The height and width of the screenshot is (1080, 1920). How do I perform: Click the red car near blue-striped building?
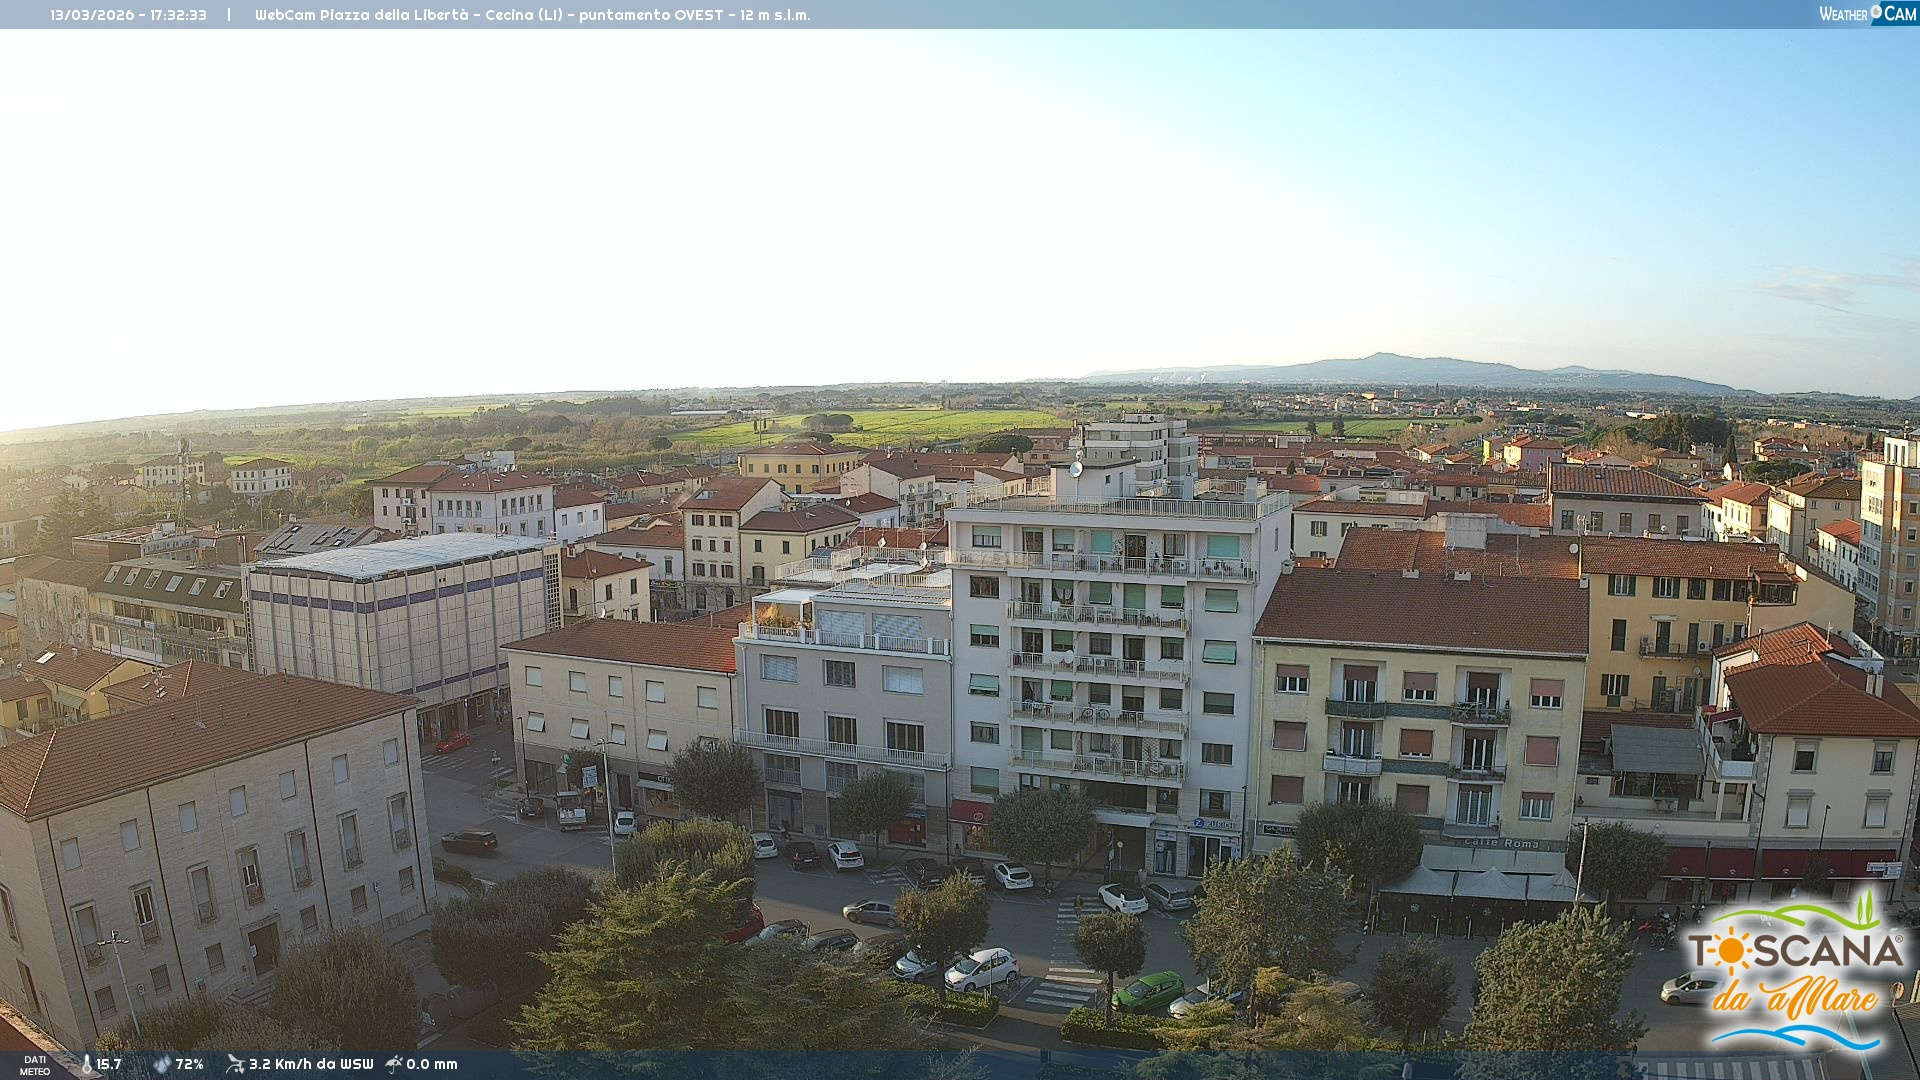pos(452,741)
